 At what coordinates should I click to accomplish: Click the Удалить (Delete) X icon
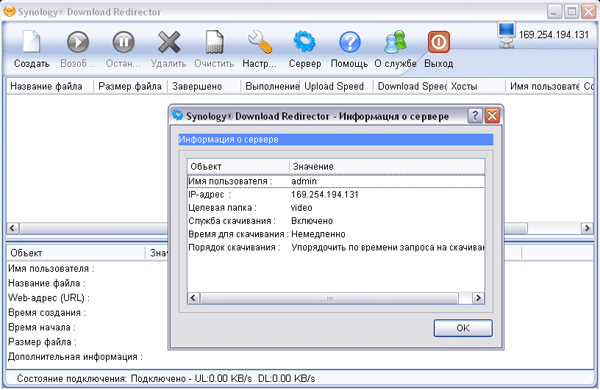point(169,41)
